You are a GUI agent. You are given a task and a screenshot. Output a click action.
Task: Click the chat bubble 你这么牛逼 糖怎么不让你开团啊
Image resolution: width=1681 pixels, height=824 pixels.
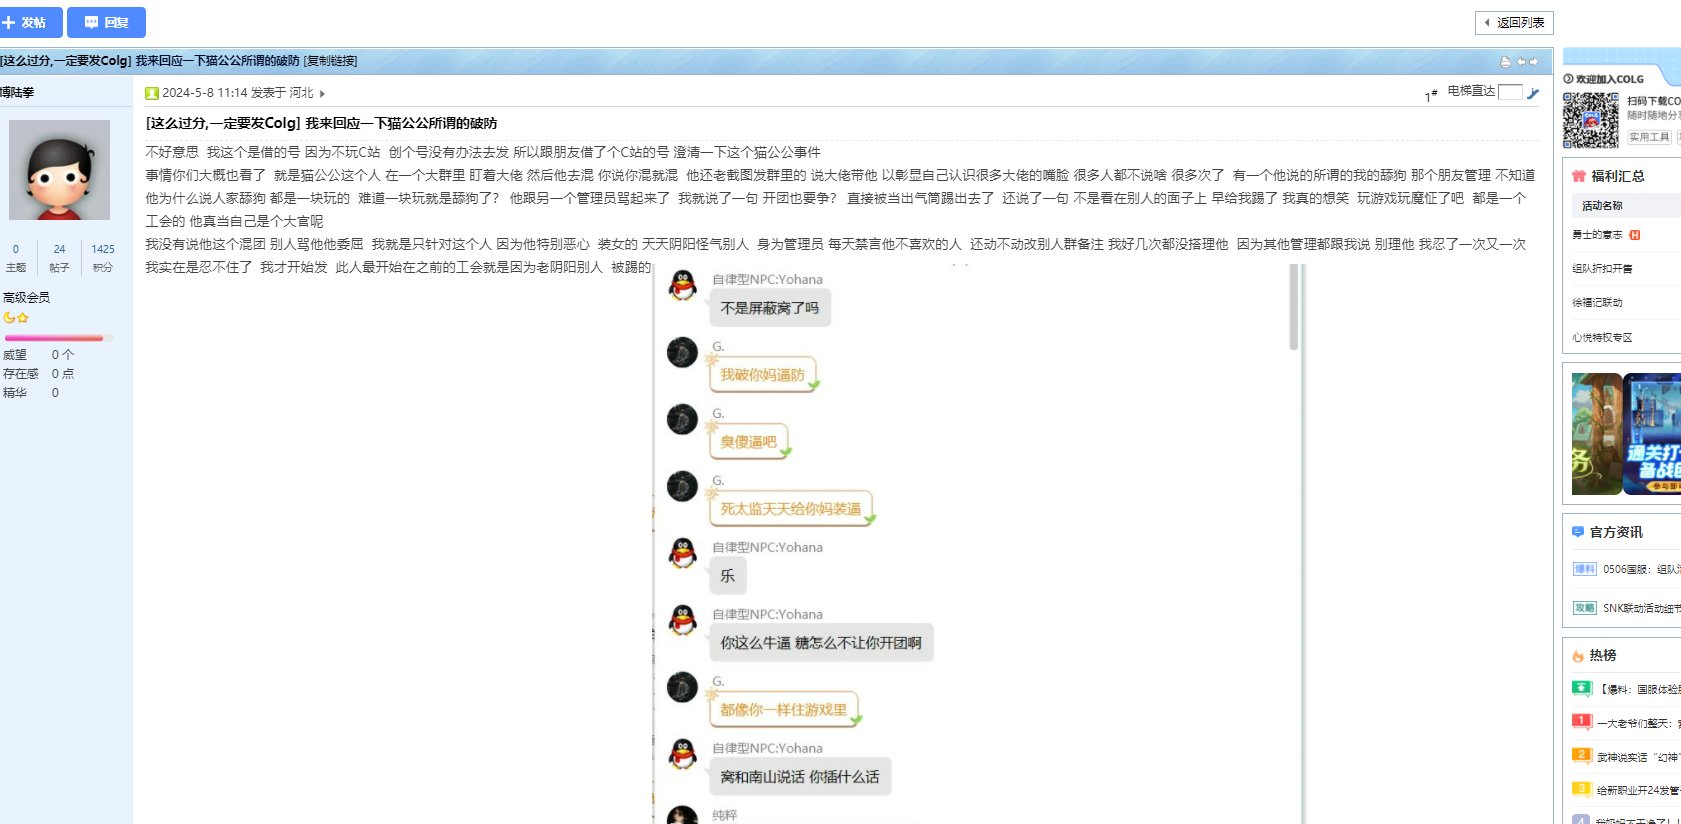(x=821, y=643)
